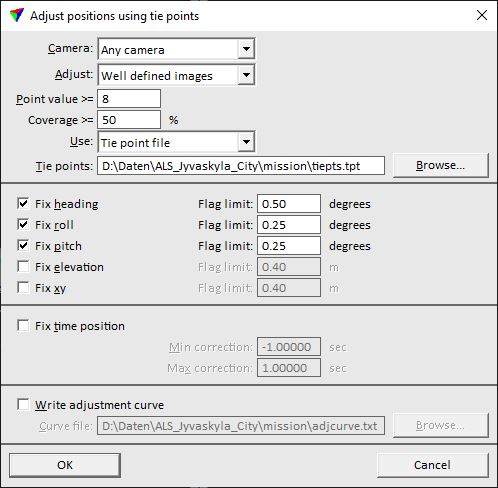Click the Fix elevation label text

click(x=69, y=267)
